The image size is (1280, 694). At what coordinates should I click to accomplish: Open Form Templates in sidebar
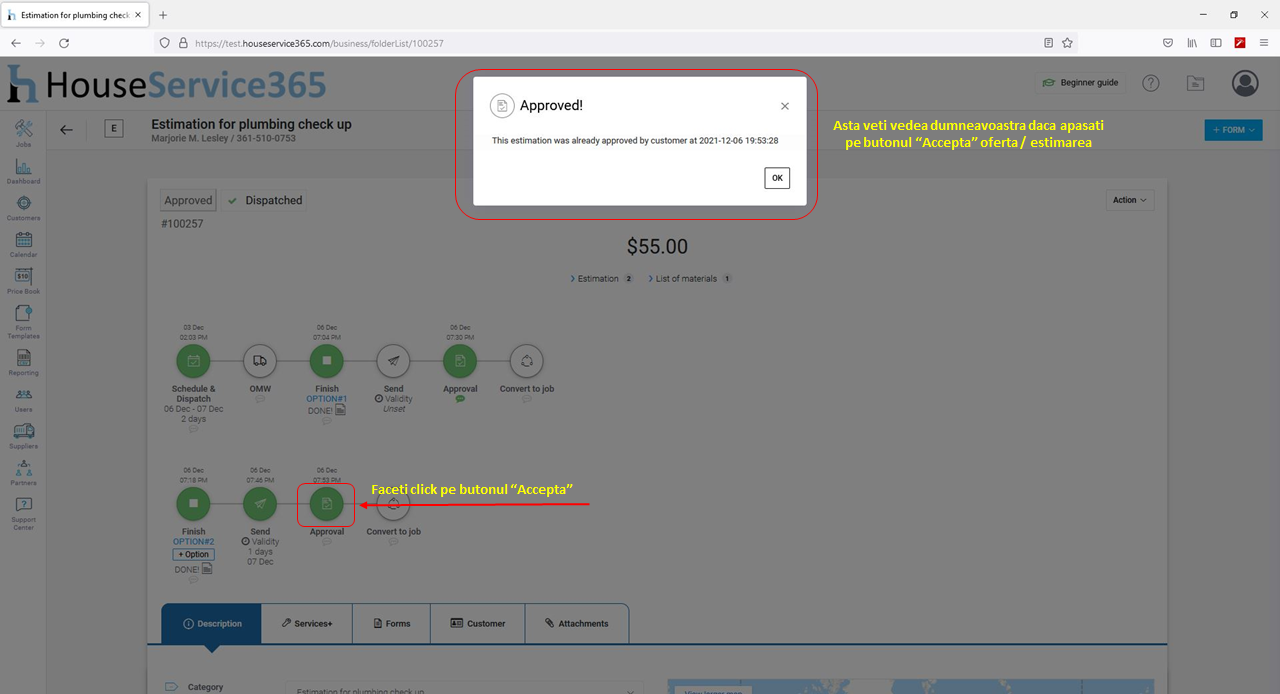tap(23, 322)
